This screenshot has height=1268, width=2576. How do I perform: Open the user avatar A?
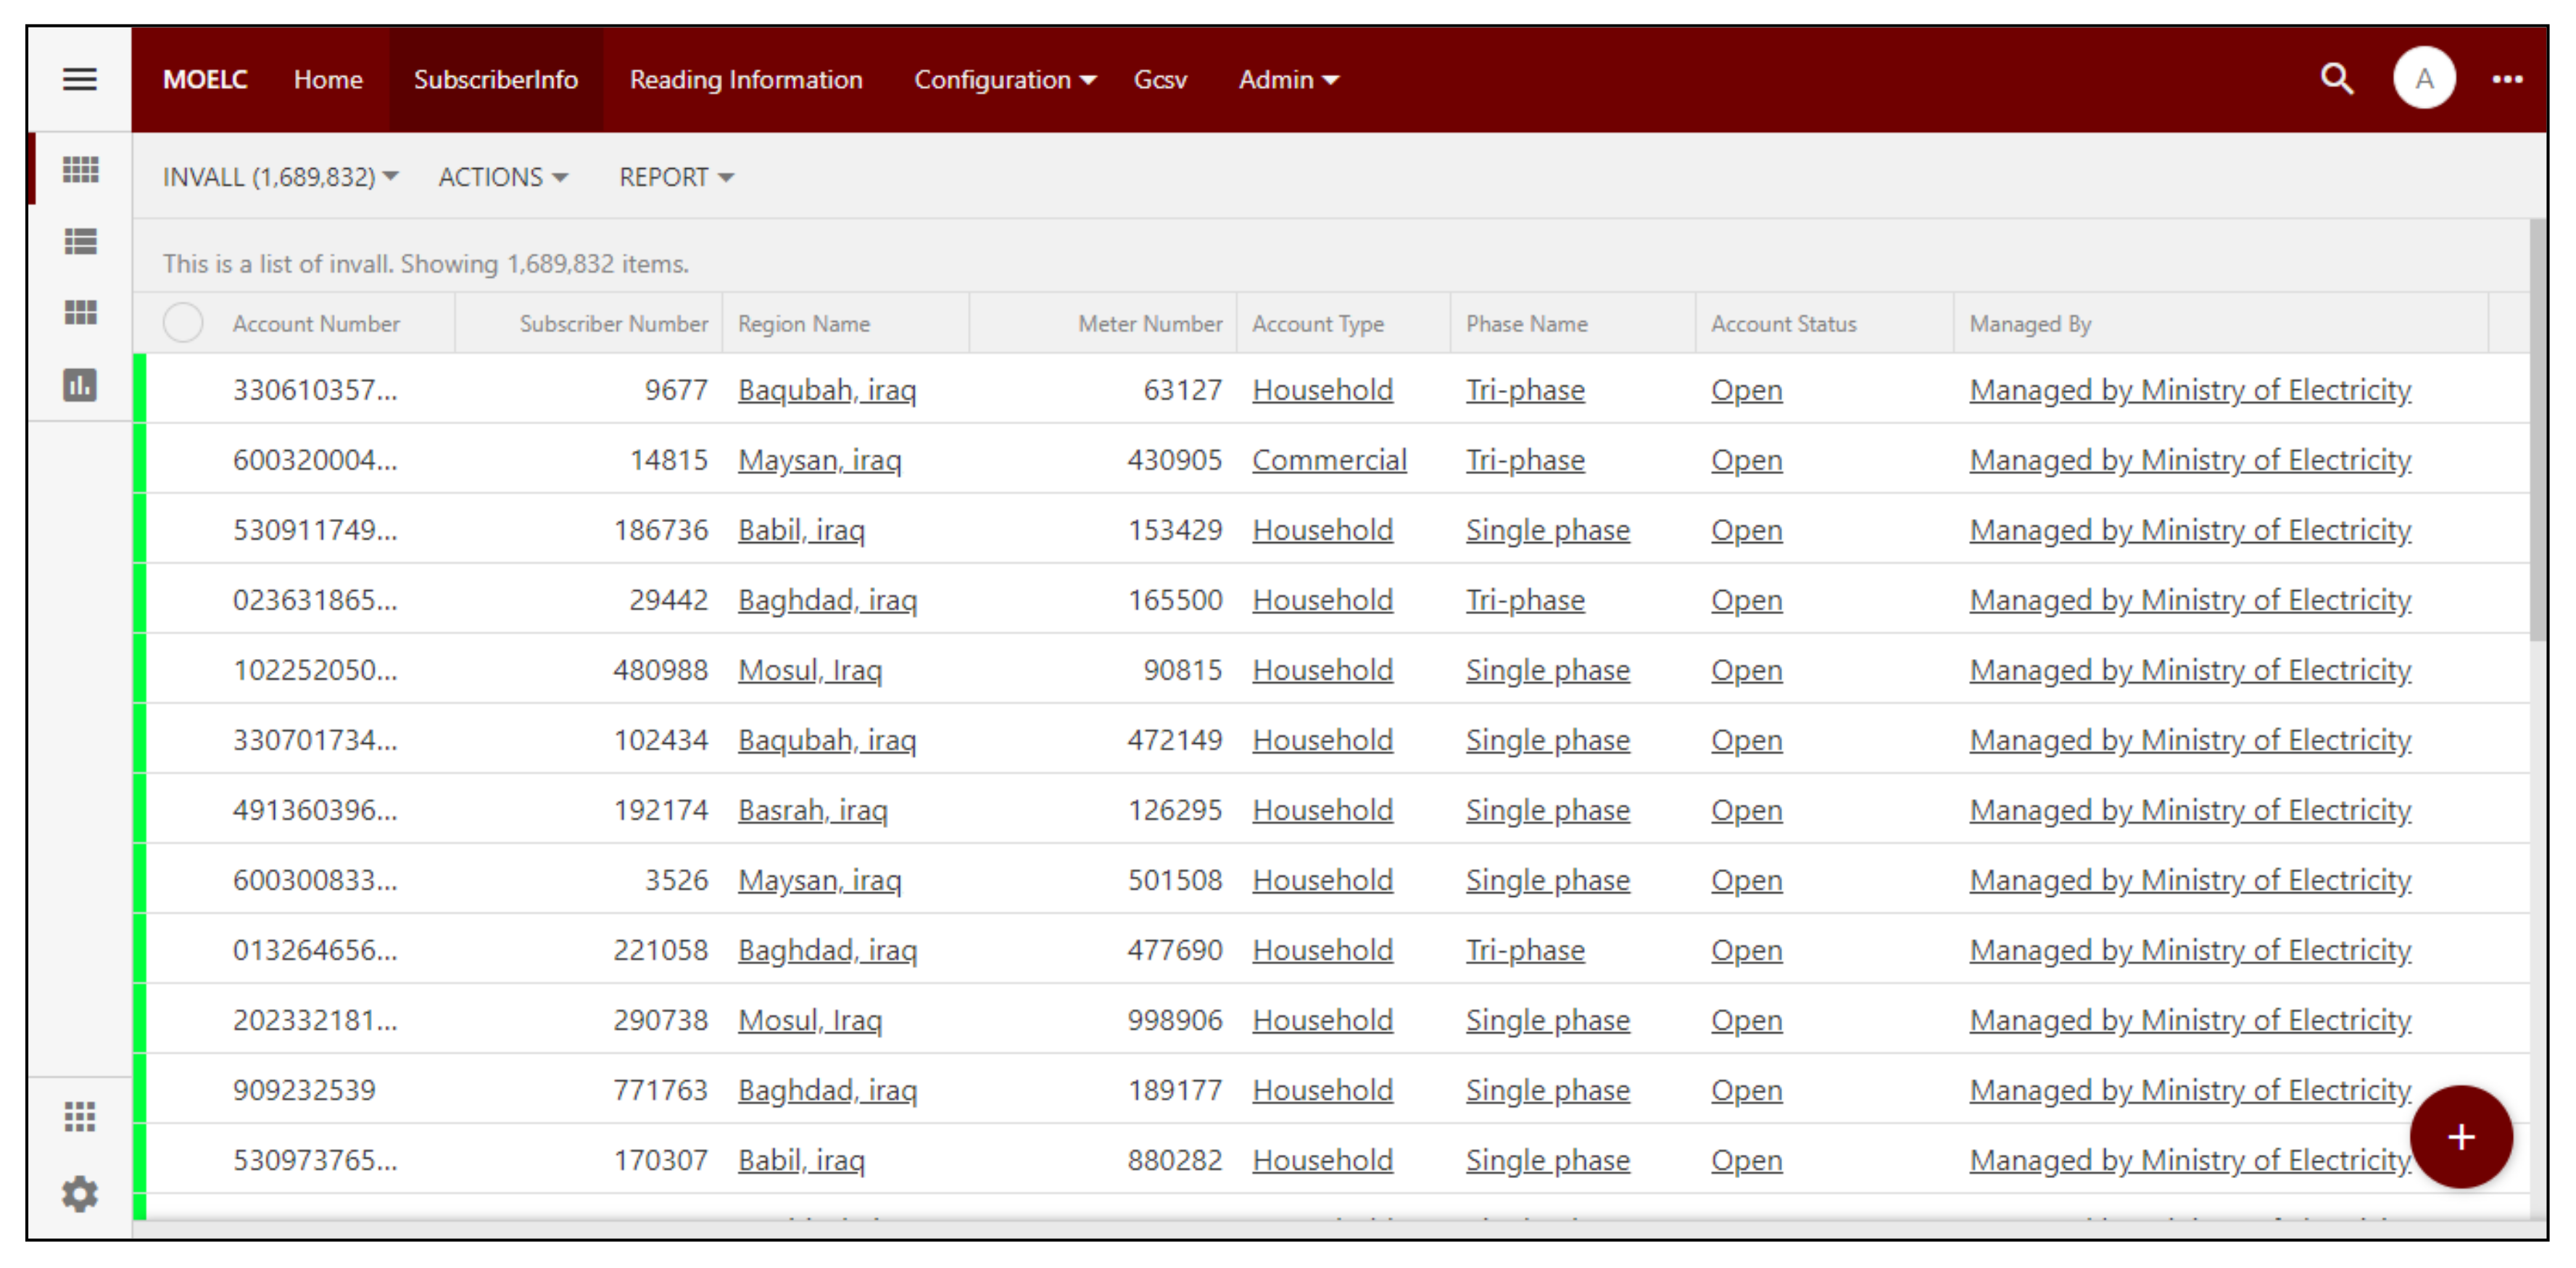pos(2423,79)
